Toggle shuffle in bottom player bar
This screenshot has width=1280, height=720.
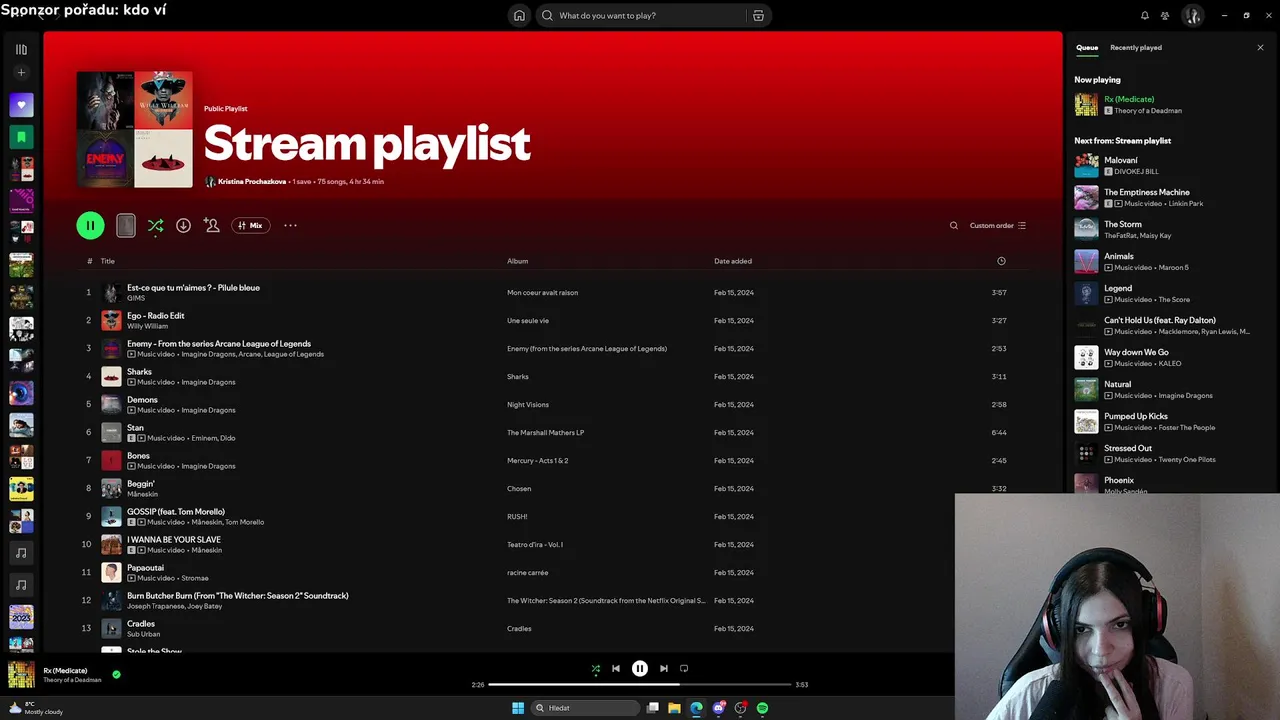point(596,668)
